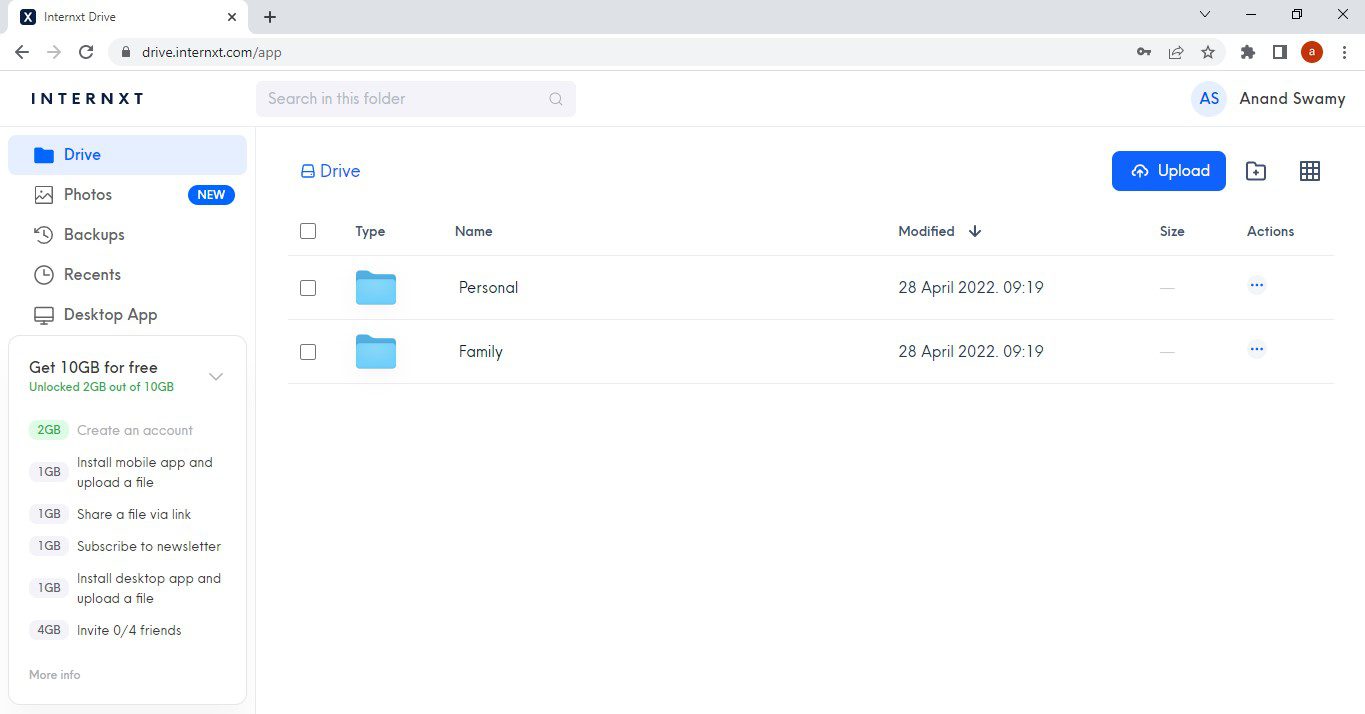Open the More info link

coord(54,674)
